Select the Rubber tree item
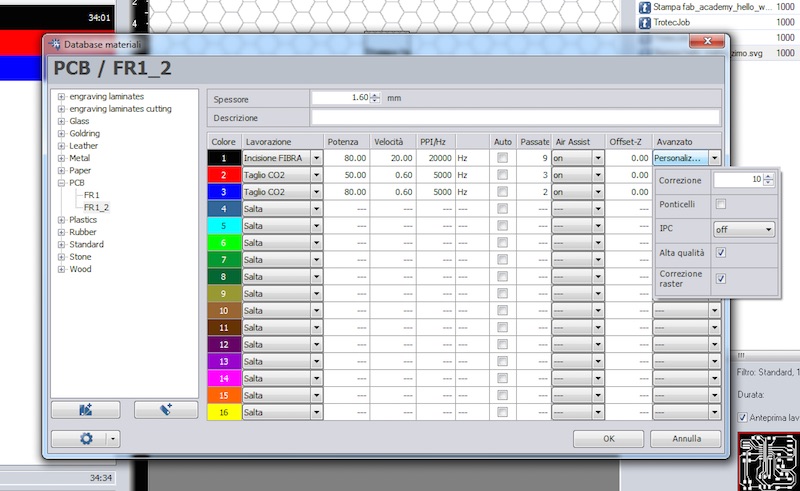The width and height of the screenshot is (800, 491). (x=83, y=232)
